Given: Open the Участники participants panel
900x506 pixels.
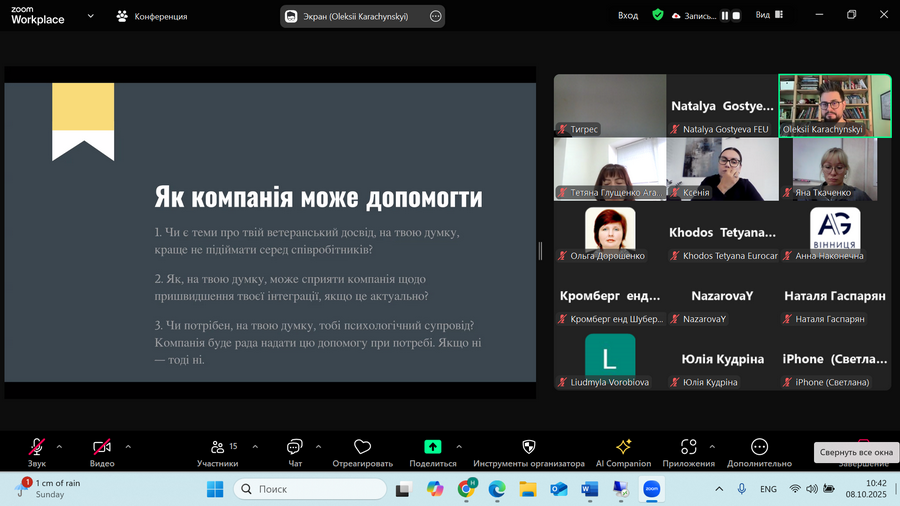Looking at the screenshot, I should pos(217,448).
